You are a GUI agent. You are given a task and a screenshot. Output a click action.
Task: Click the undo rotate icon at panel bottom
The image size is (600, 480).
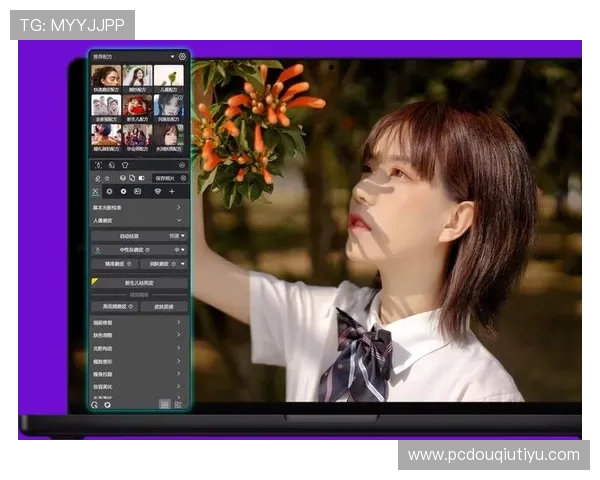coord(95,405)
